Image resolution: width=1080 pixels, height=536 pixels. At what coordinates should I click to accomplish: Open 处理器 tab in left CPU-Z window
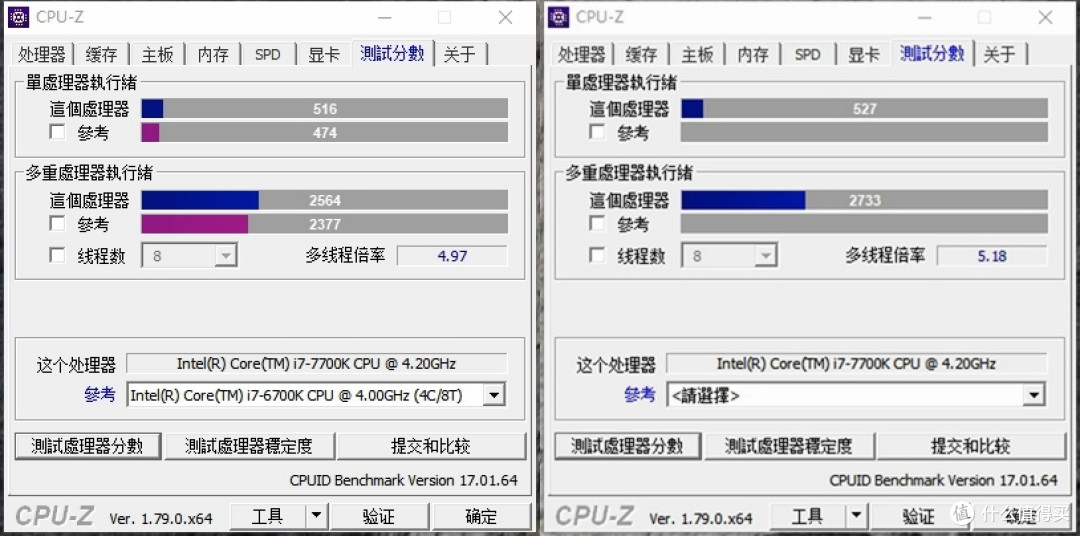[41, 54]
